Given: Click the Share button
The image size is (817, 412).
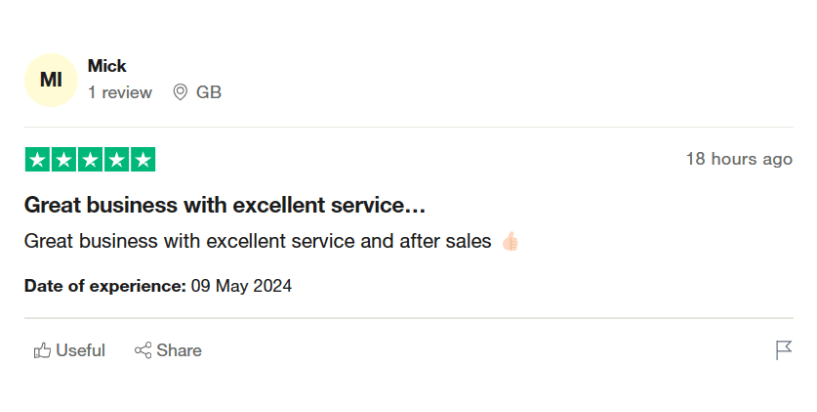Looking at the screenshot, I should pyautogui.click(x=168, y=350).
